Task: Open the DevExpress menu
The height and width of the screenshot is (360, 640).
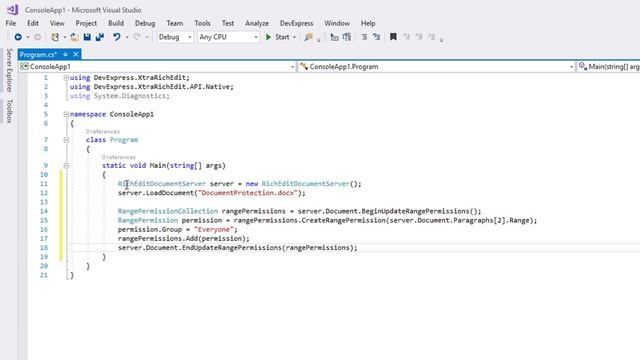Action: click(x=296, y=23)
